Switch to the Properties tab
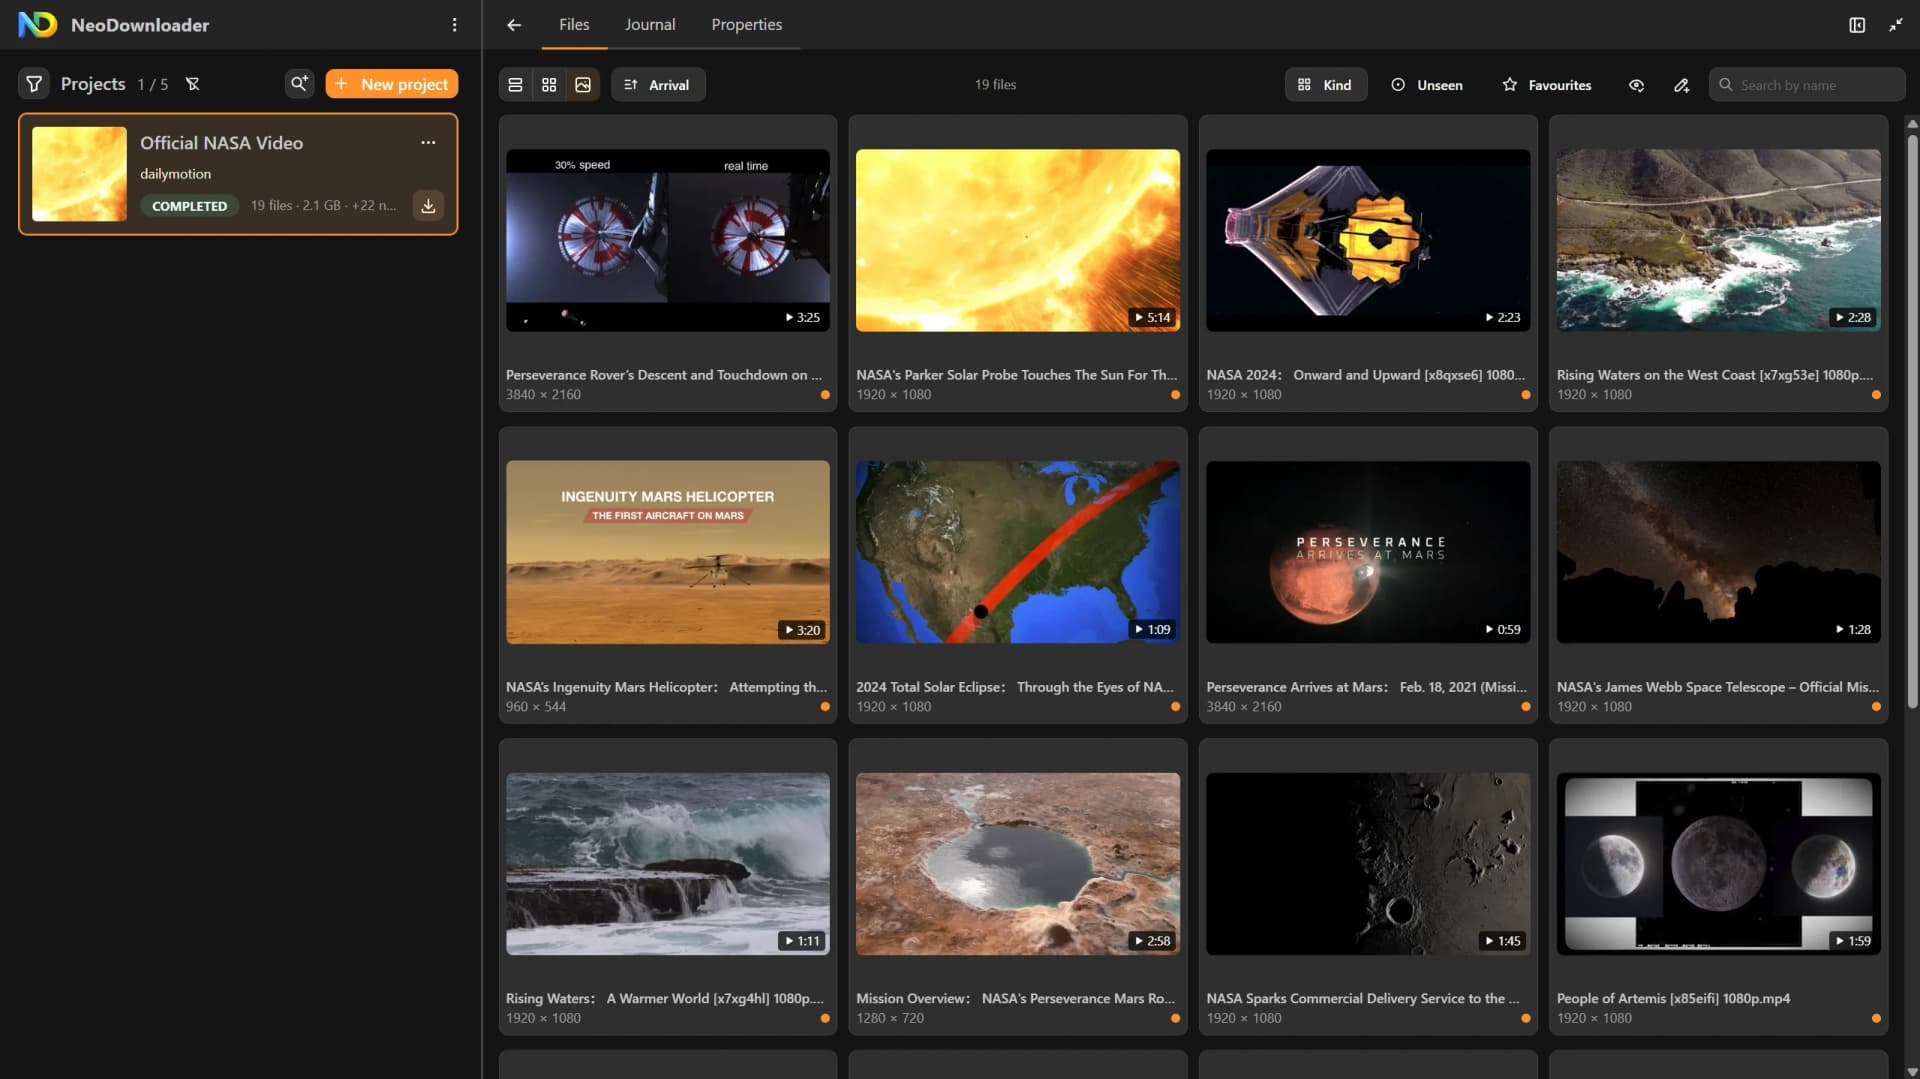This screenshot has height=1079, width=1920. [x=747, y=25]
